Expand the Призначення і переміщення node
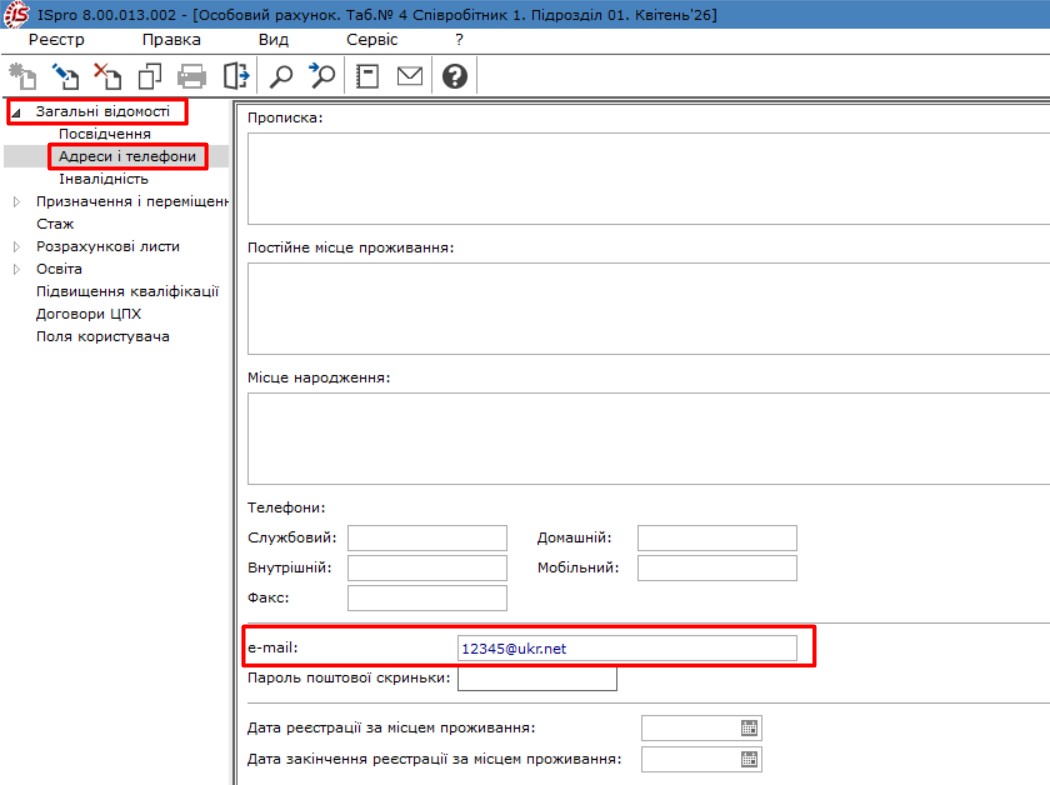The width and height of the screenshot is (1050, 785). pos(16,202)
